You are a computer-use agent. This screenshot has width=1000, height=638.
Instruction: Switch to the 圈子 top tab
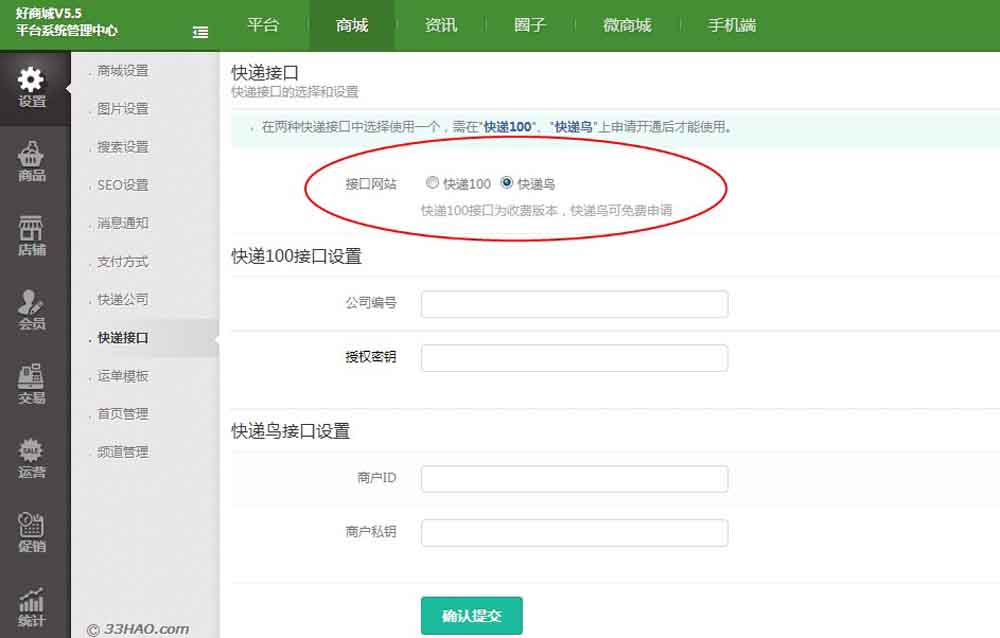tap(530, 26)
